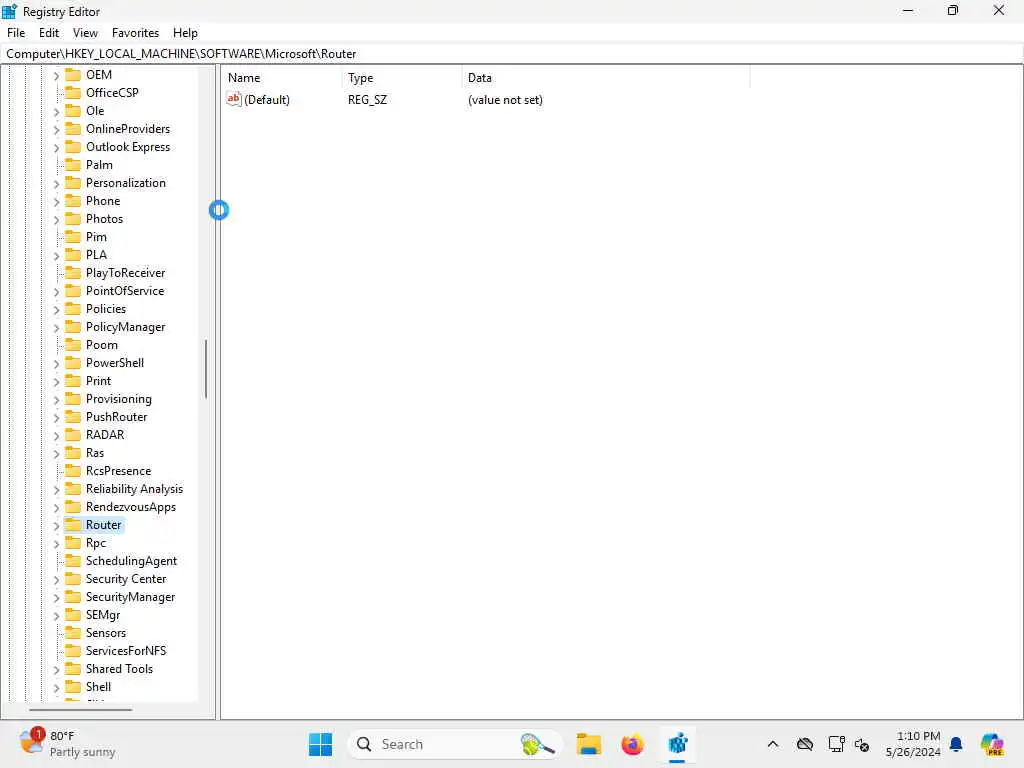
Task: Expand the Policies key
Action: pyautogui.click(x=56, y=310)
